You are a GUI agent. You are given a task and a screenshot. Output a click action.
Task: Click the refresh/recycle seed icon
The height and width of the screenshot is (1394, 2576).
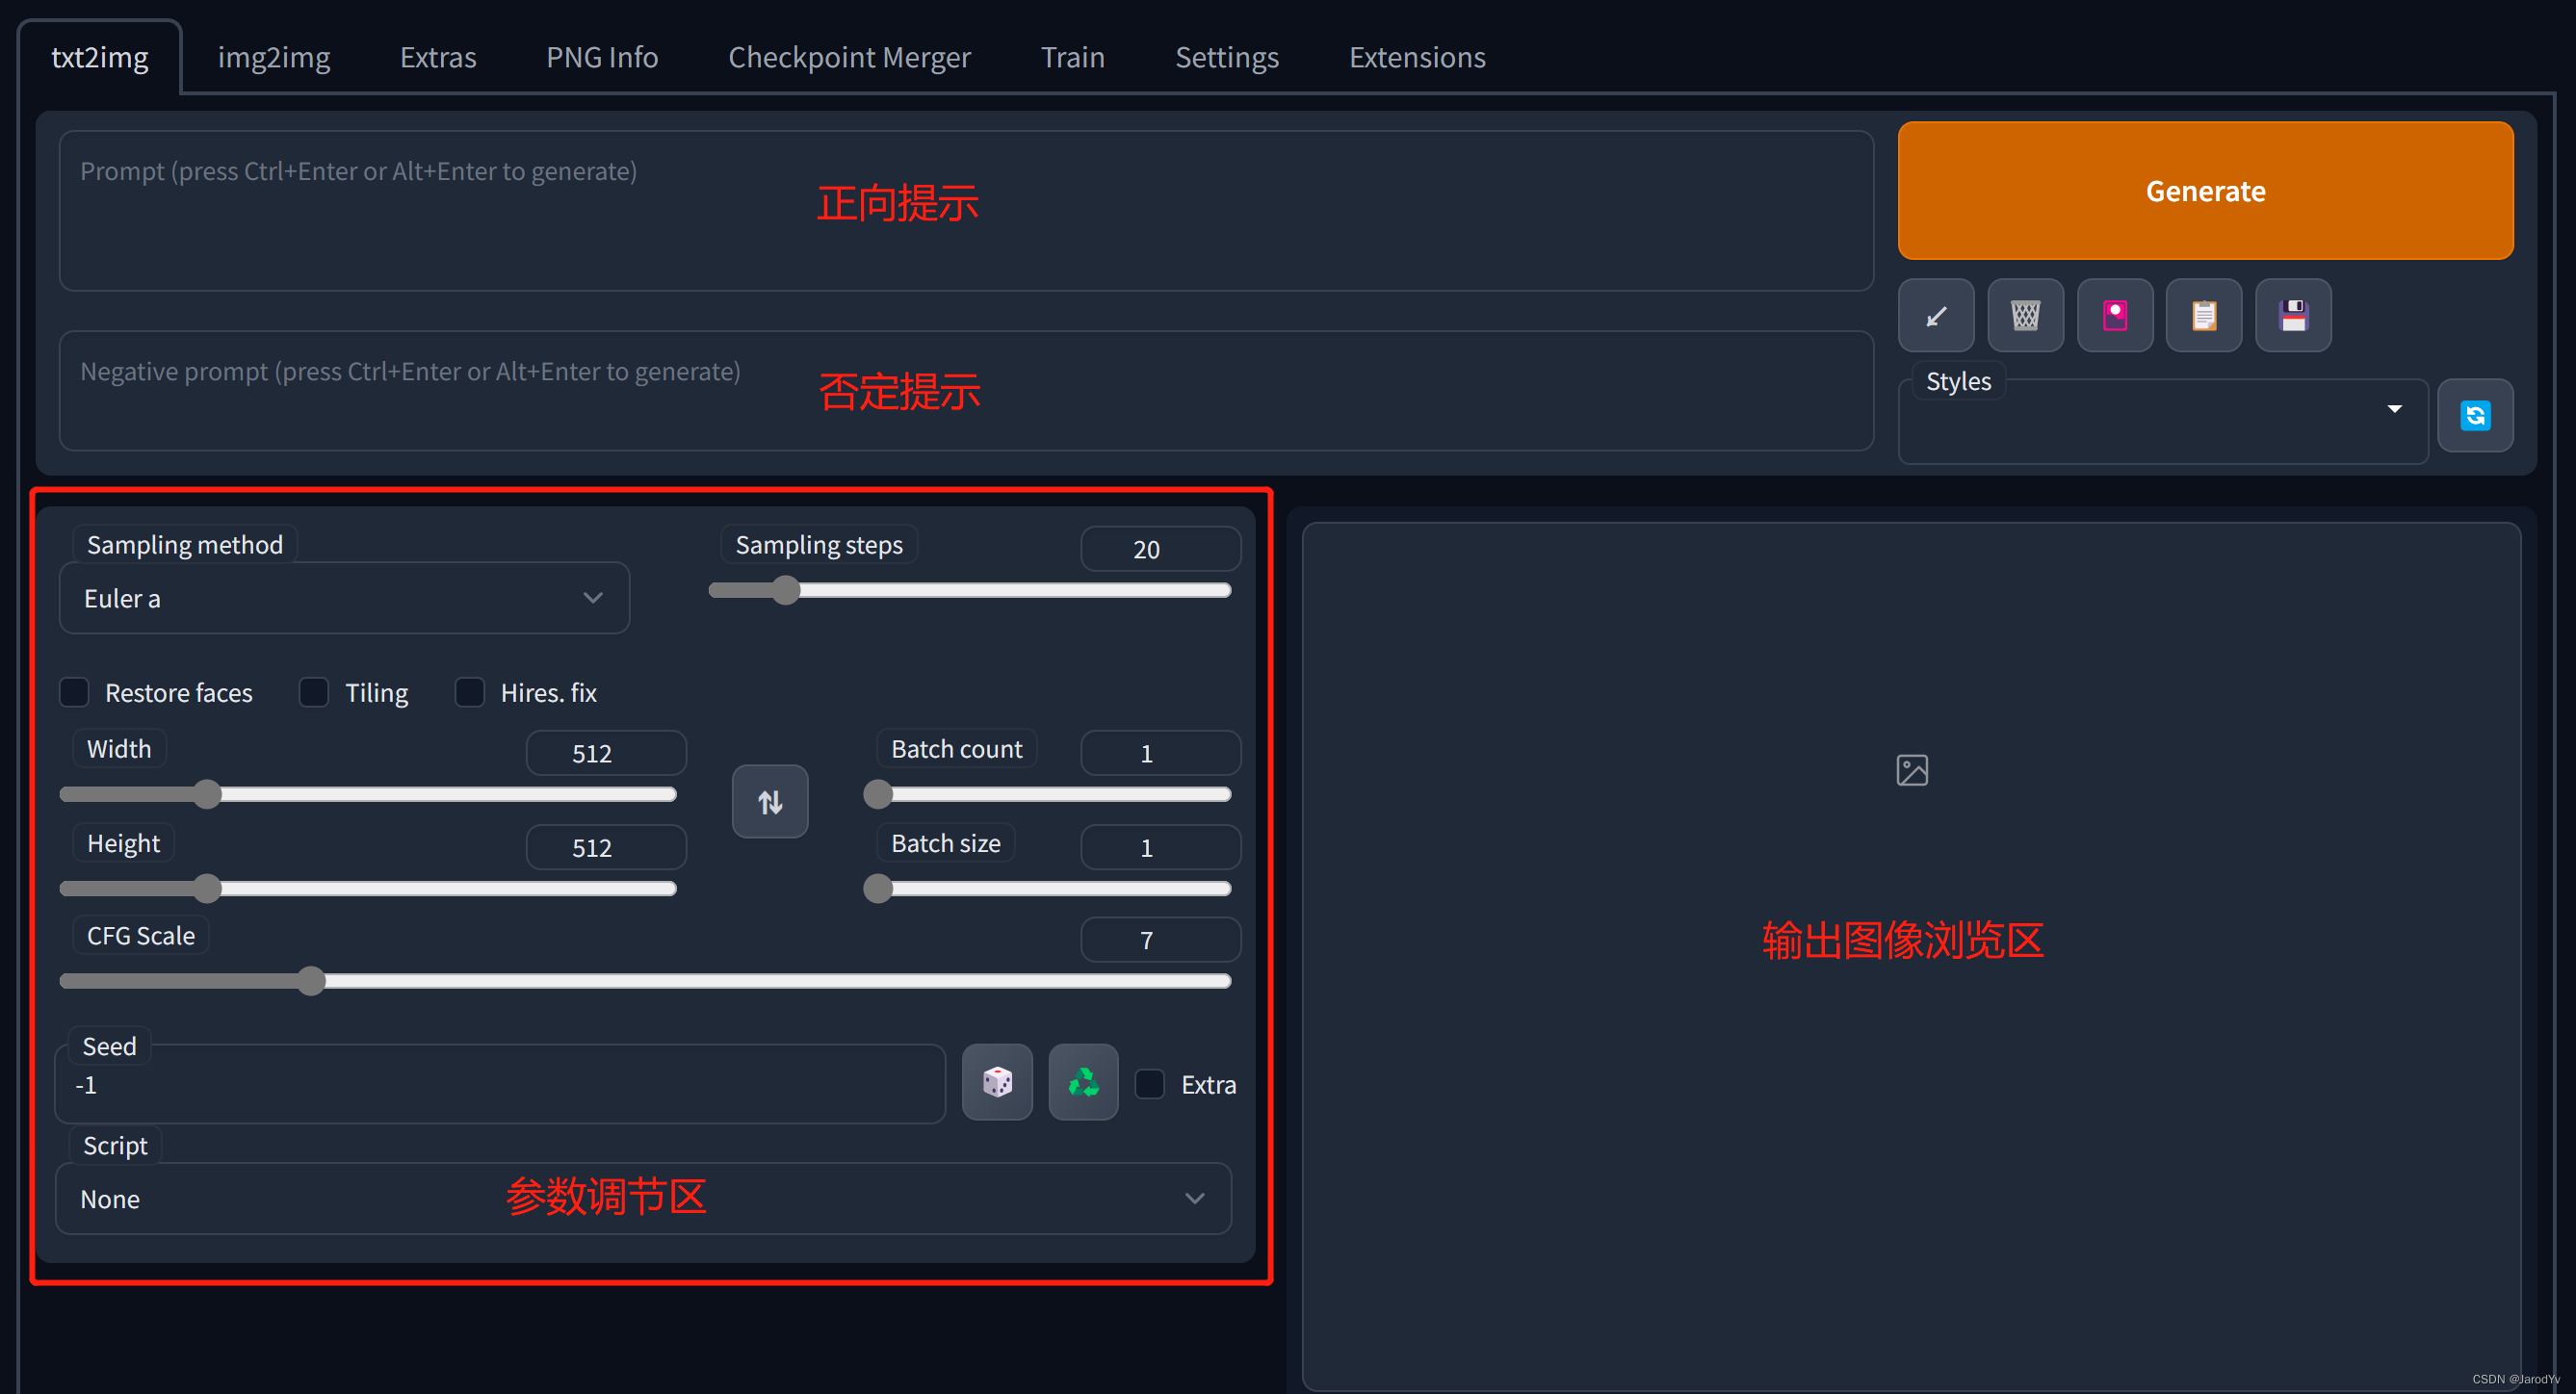coord(1083,1081)
